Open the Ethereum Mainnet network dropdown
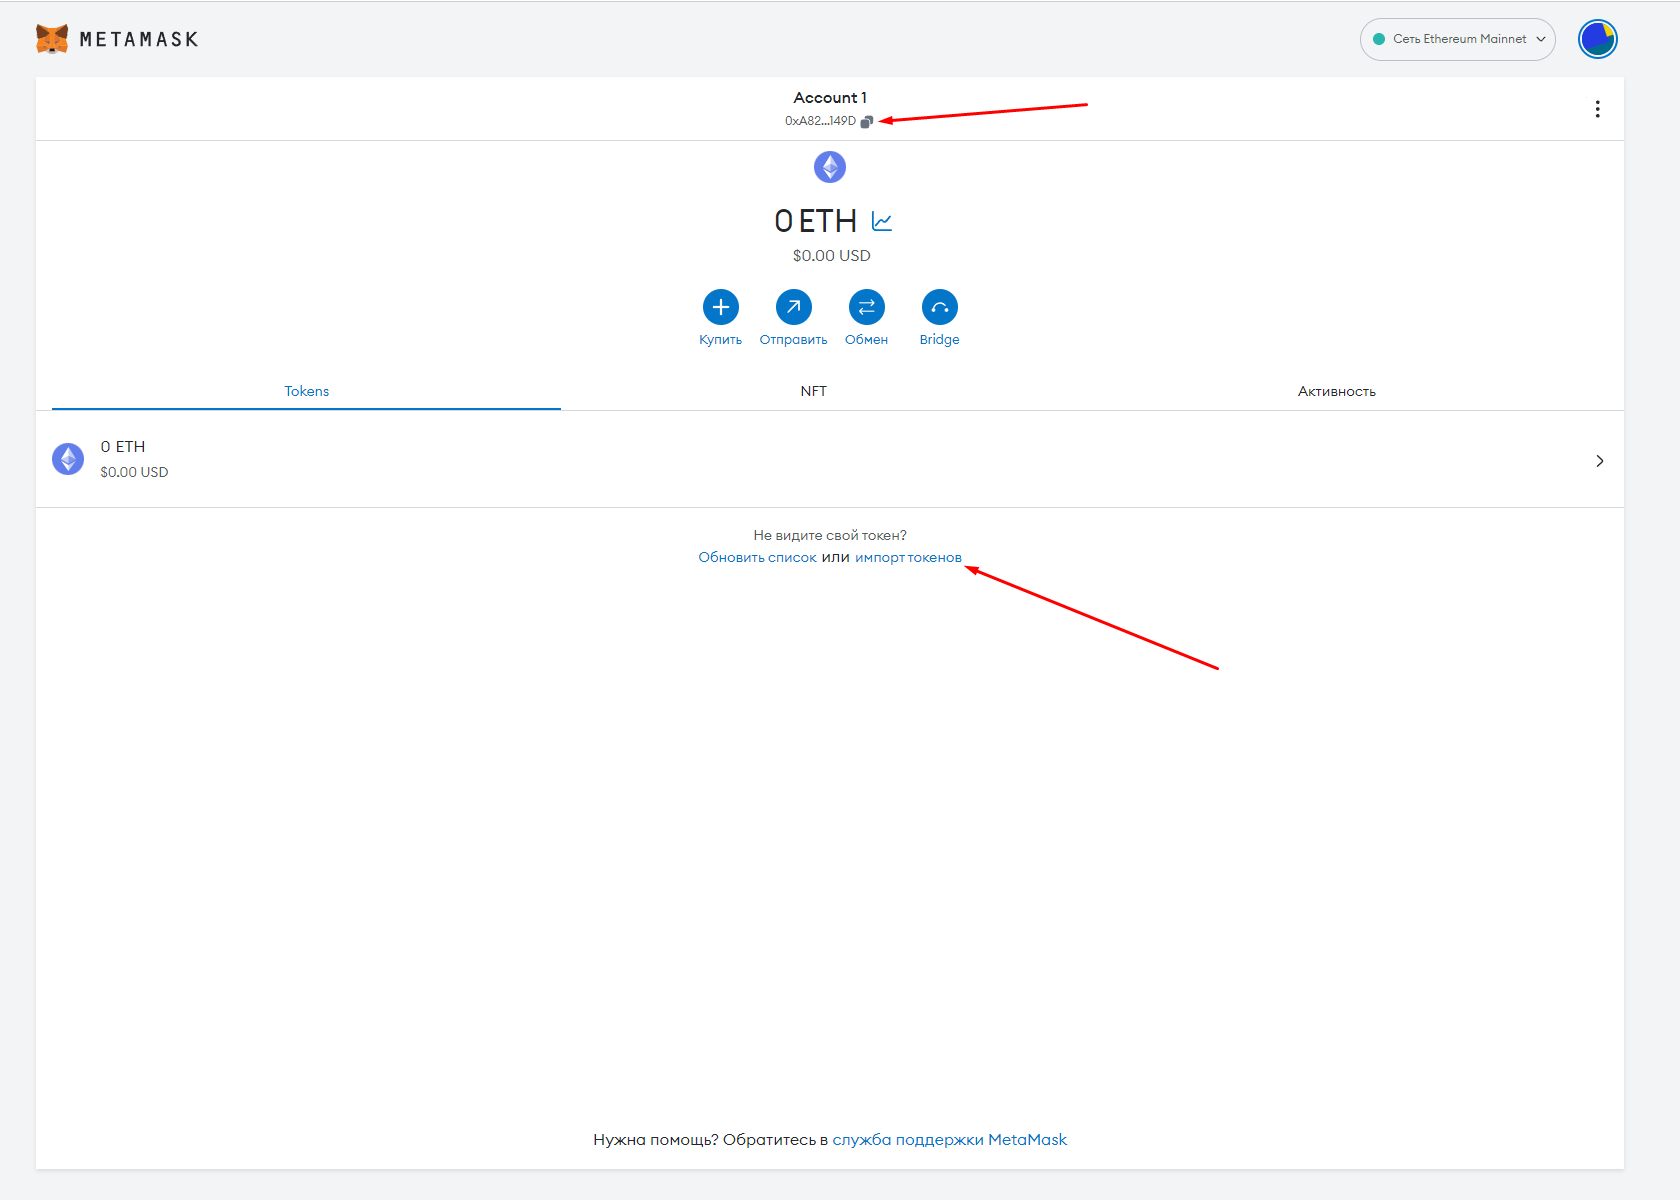 (x=1457, y=39)
